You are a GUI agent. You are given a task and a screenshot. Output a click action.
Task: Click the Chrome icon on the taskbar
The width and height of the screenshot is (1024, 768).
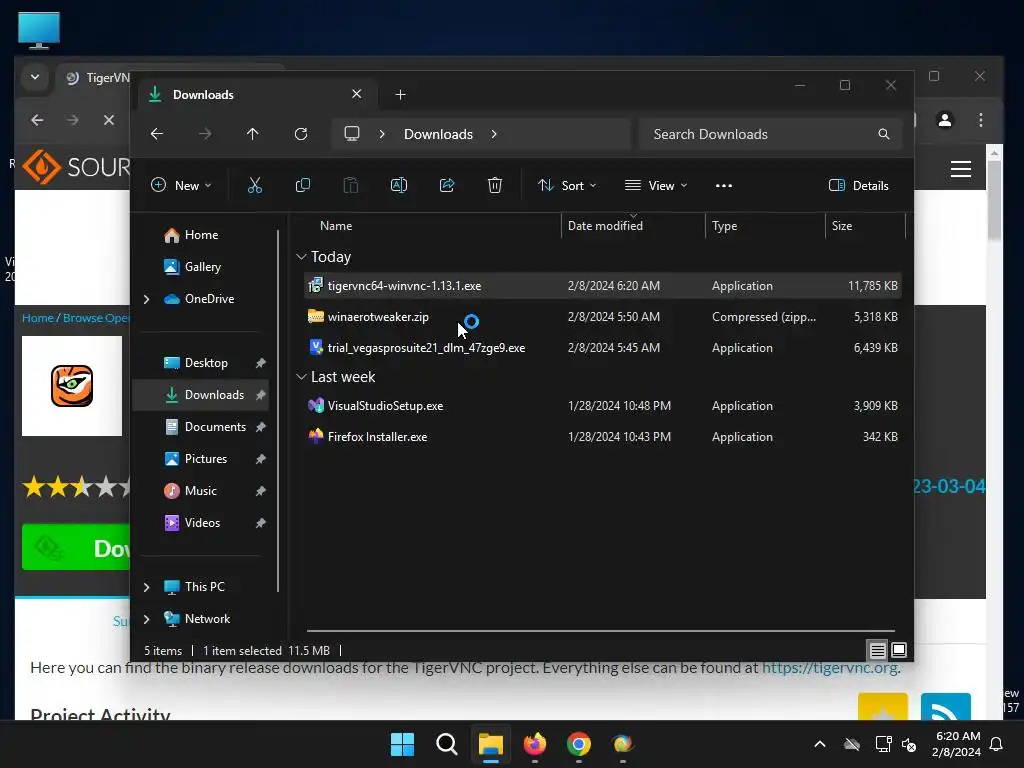tap(579, 744)
